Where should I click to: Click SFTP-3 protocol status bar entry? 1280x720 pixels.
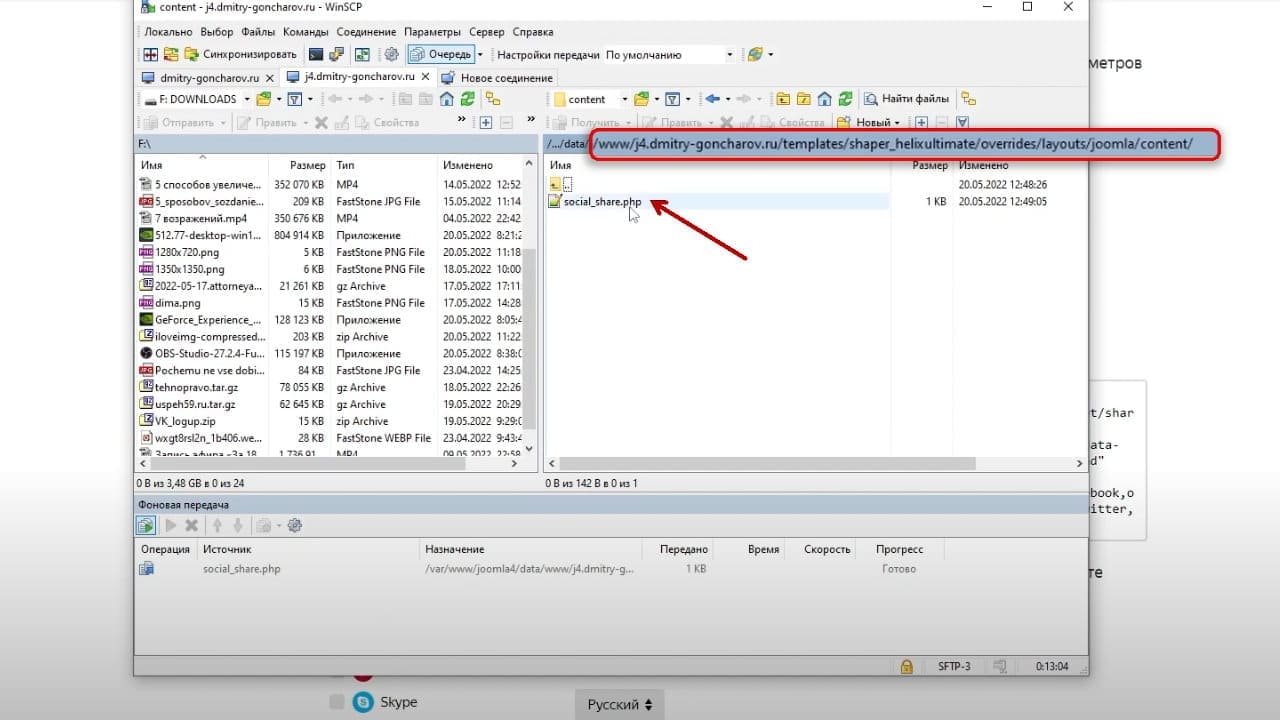coord(954,666)
